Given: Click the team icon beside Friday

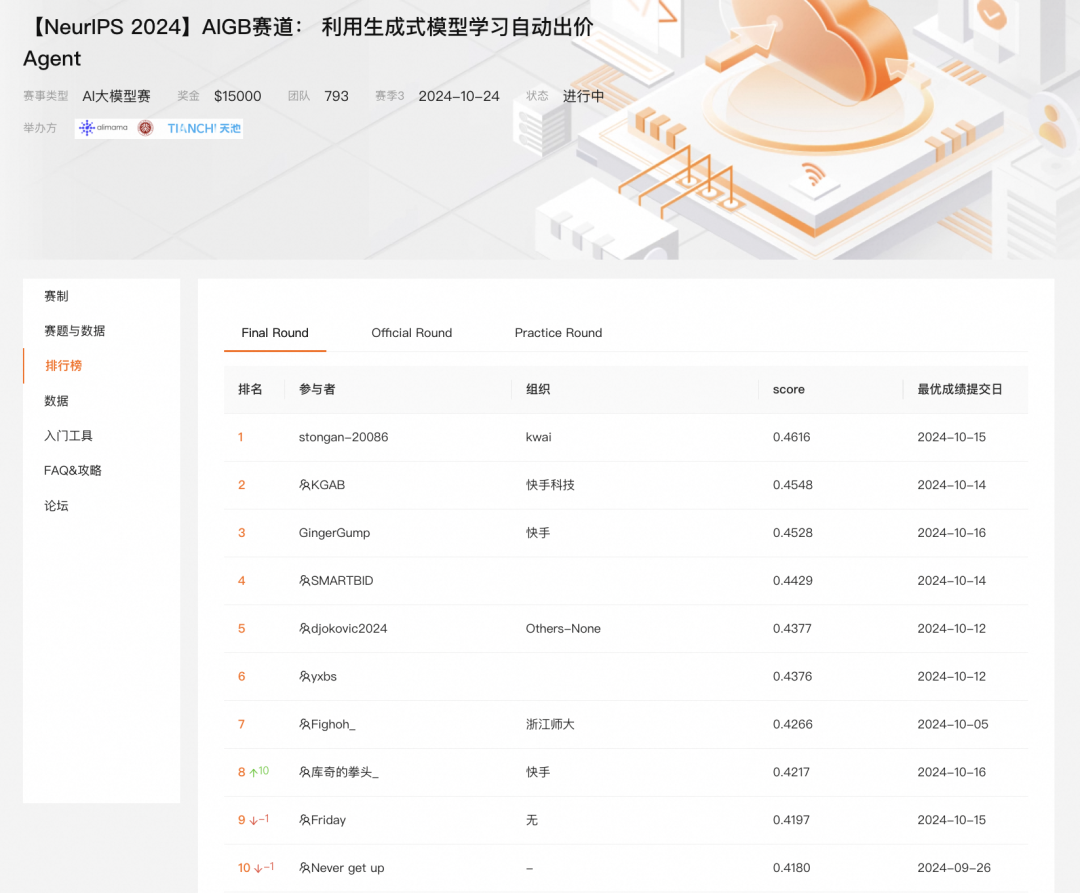Looking at the screenshot, I should pyautogui.click(x=305, y=820).
